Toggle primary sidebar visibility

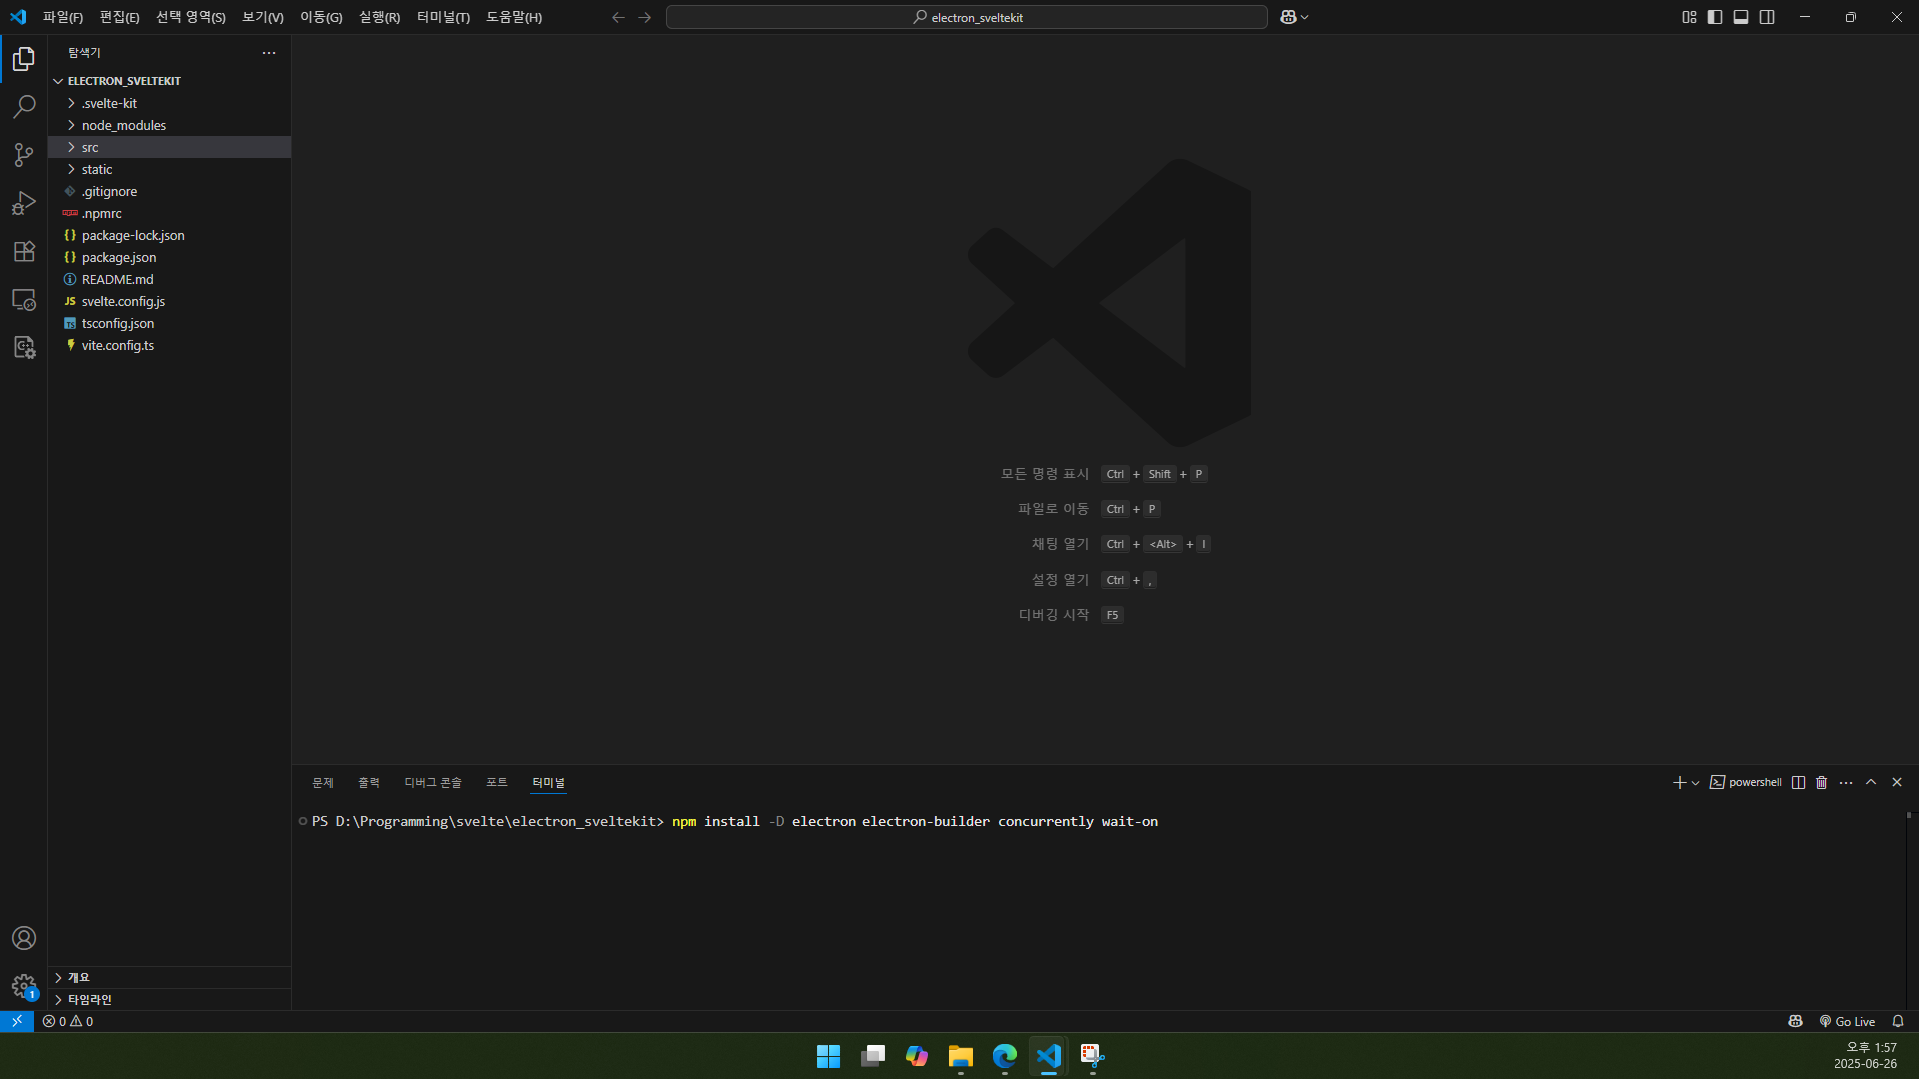tap(1715, 17)
